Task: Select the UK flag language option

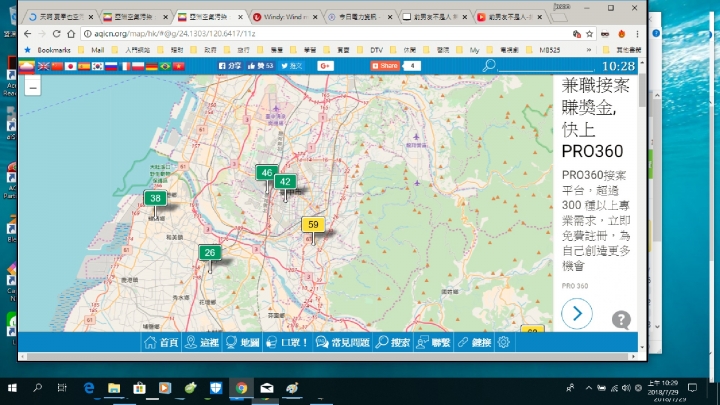Action: [x=43, y=66]
